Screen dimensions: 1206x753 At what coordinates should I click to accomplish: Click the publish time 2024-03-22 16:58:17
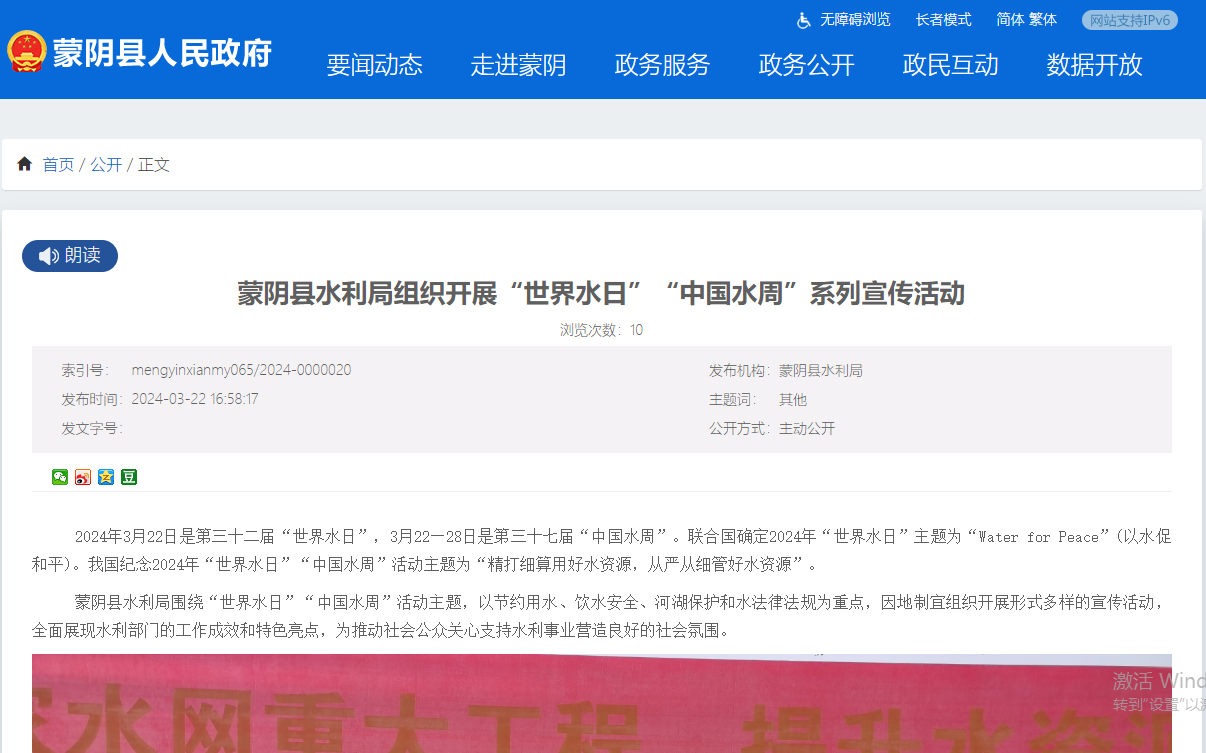(195, 399)
